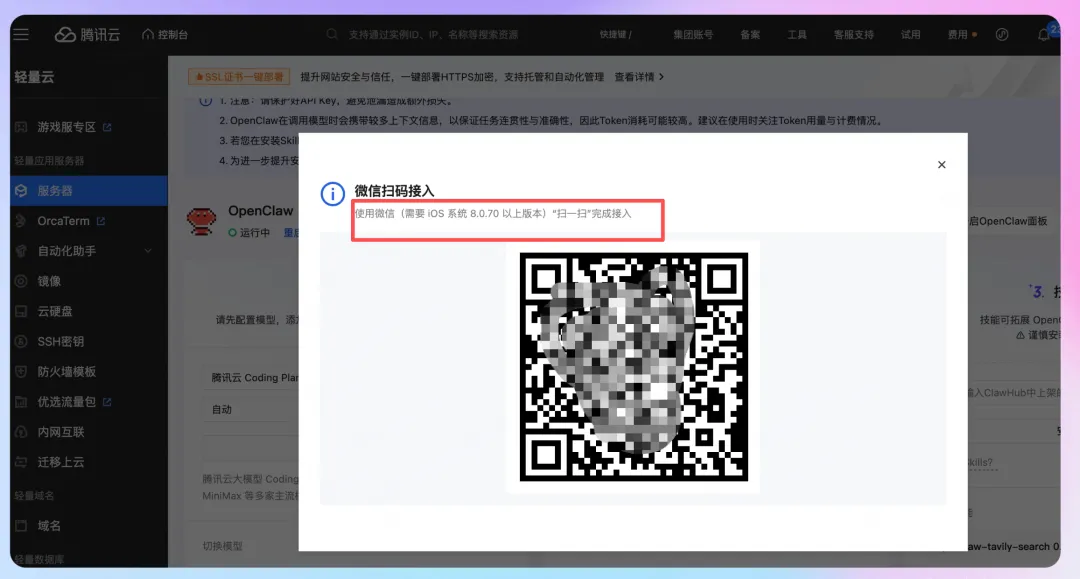Viewport: 1080px width, 579px height.
Task: Open the 客服支持 menu
Action: (853, 34)
